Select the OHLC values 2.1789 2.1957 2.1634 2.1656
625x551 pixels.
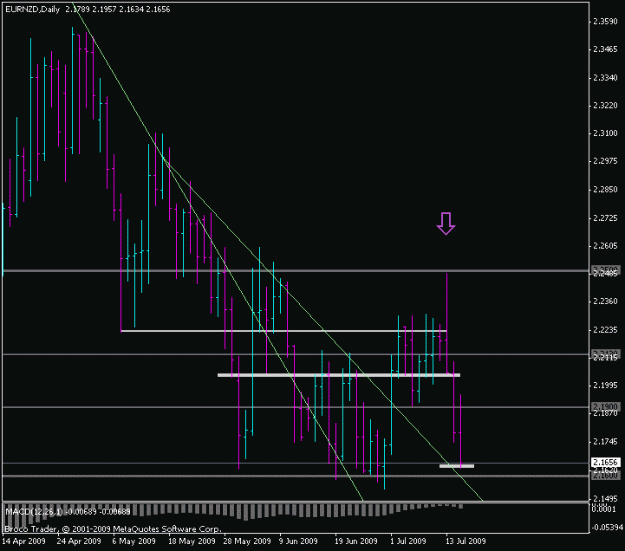tap(118, 9)
